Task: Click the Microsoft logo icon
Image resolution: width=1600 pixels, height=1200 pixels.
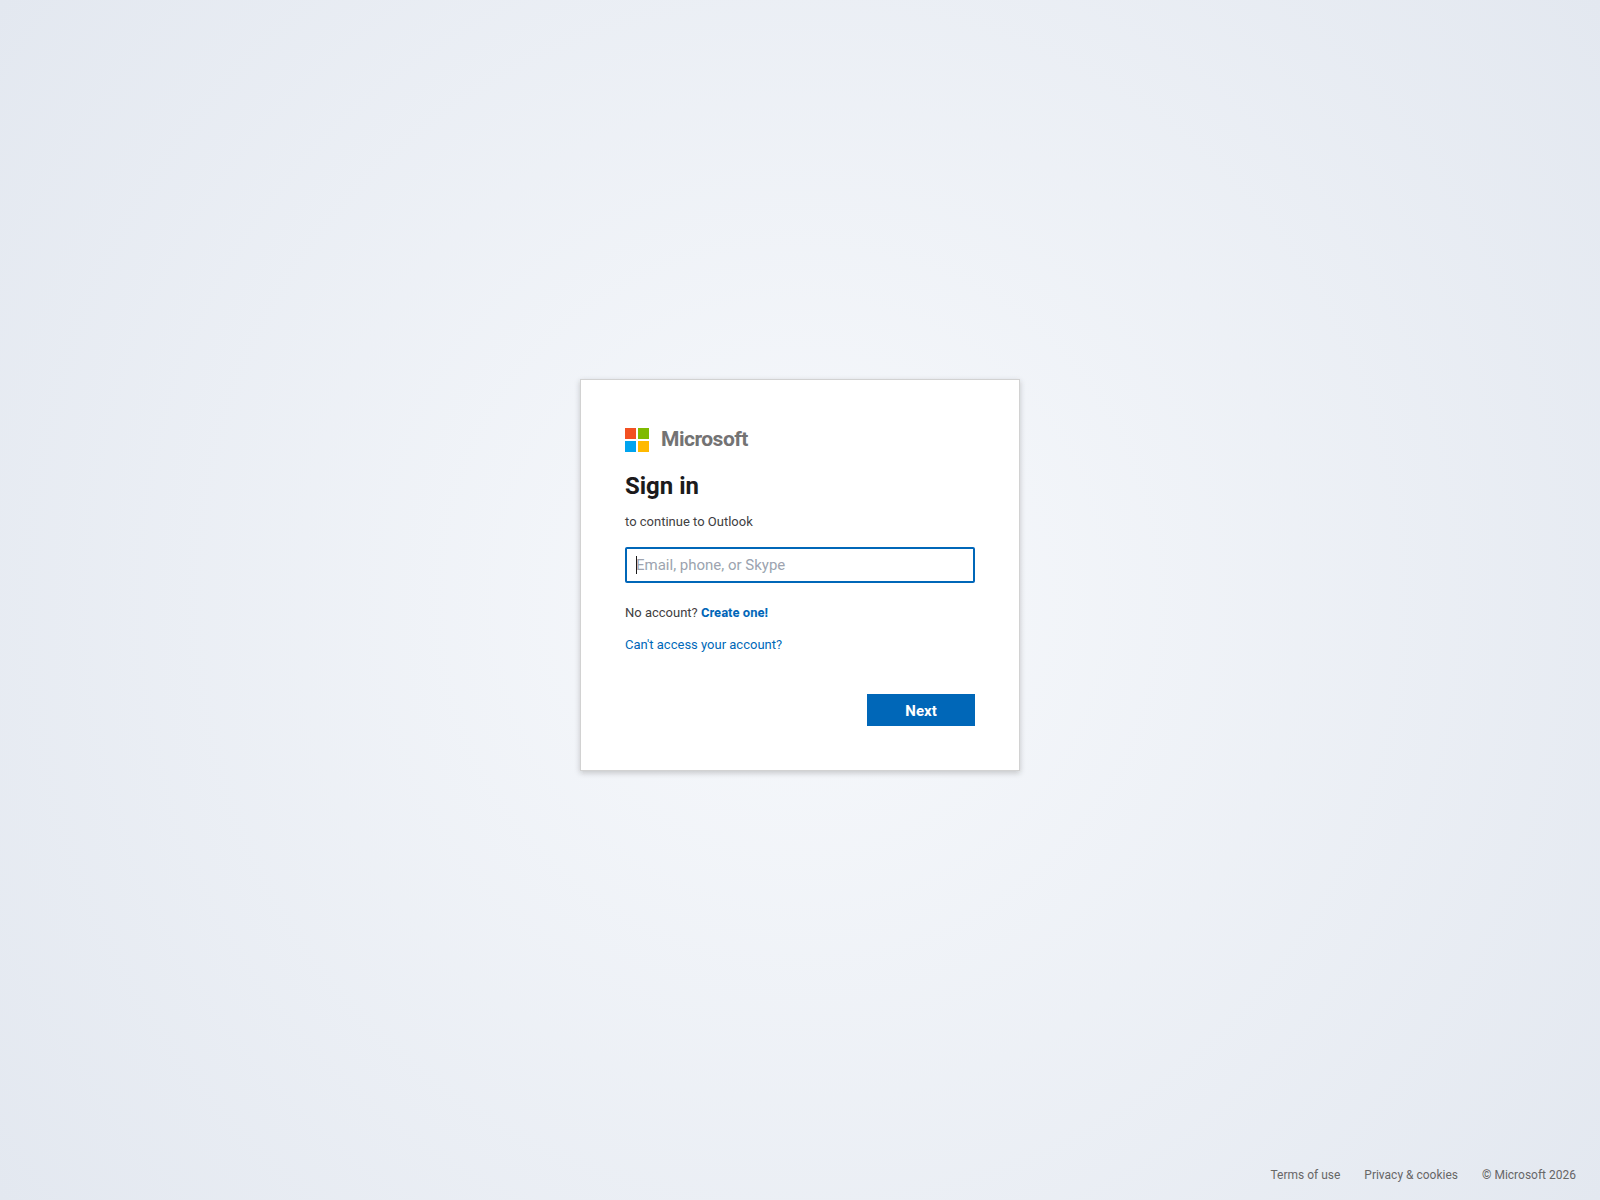Action: click(x=637, y=440)
